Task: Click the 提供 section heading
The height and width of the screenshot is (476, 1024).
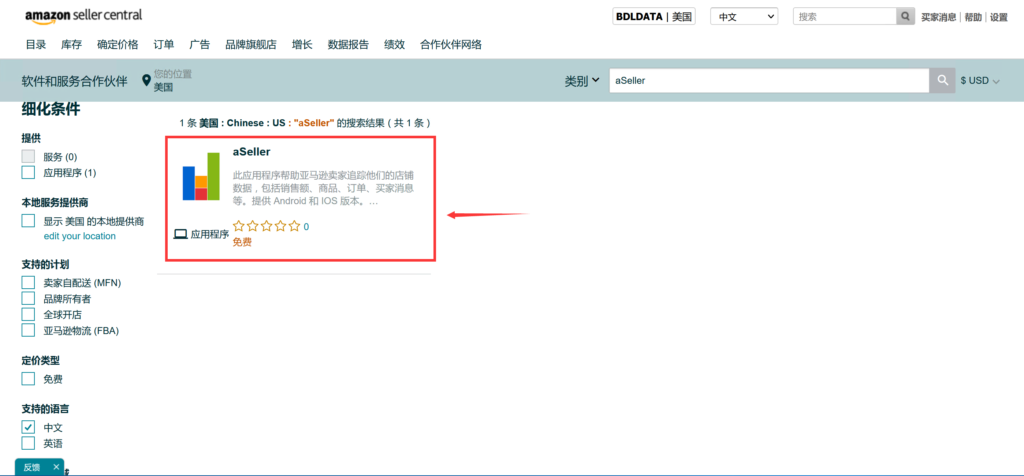Action: (x=31, y=138)
